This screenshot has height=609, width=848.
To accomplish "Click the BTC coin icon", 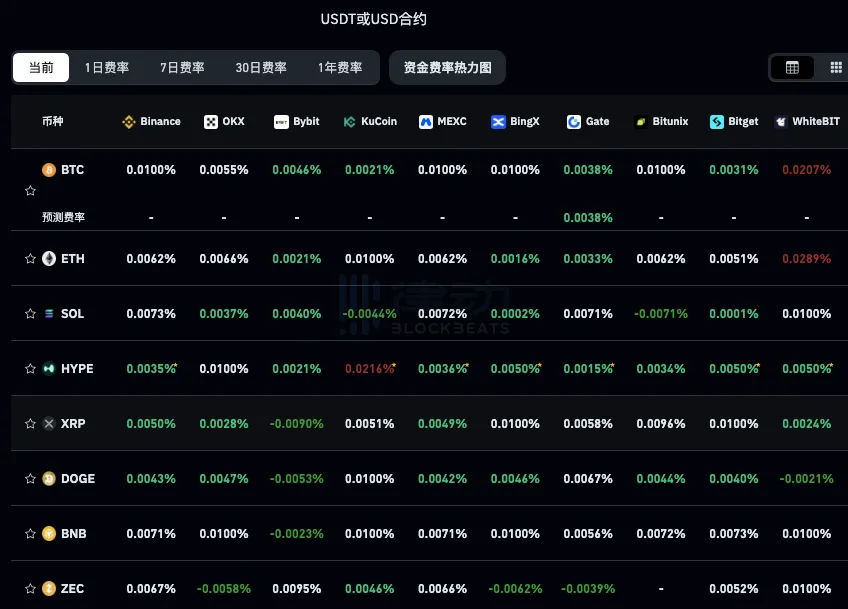I will point(49,170).
